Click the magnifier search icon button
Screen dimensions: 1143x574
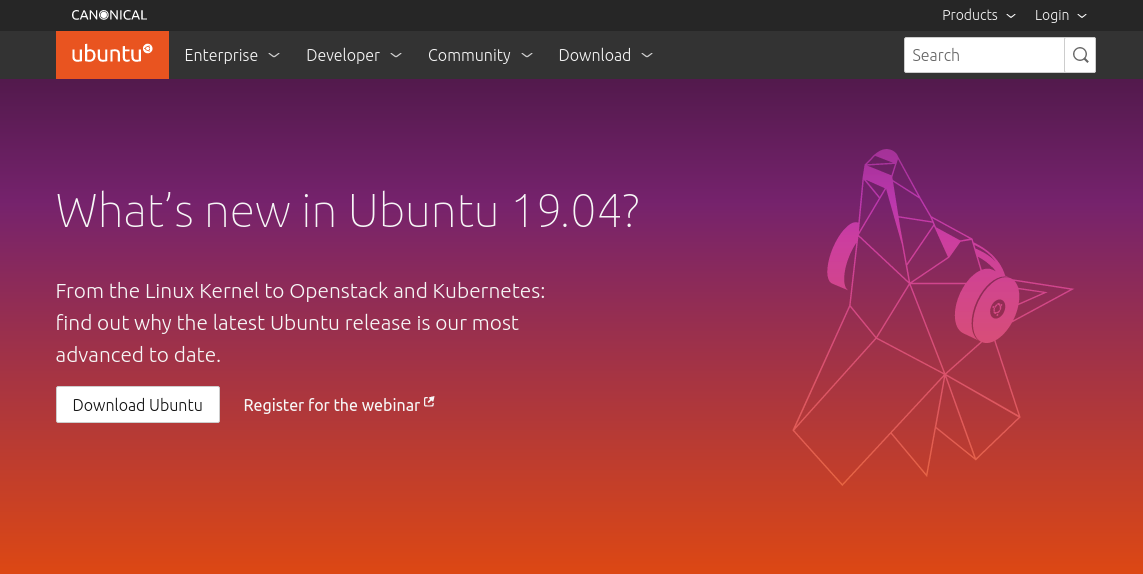[x=1080, y=55]
